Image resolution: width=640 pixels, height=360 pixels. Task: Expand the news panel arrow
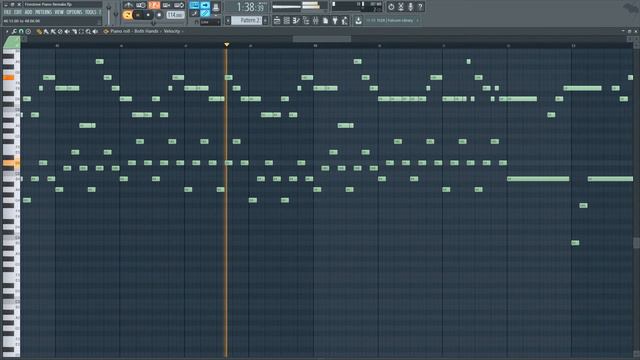[x=418, y=20]
